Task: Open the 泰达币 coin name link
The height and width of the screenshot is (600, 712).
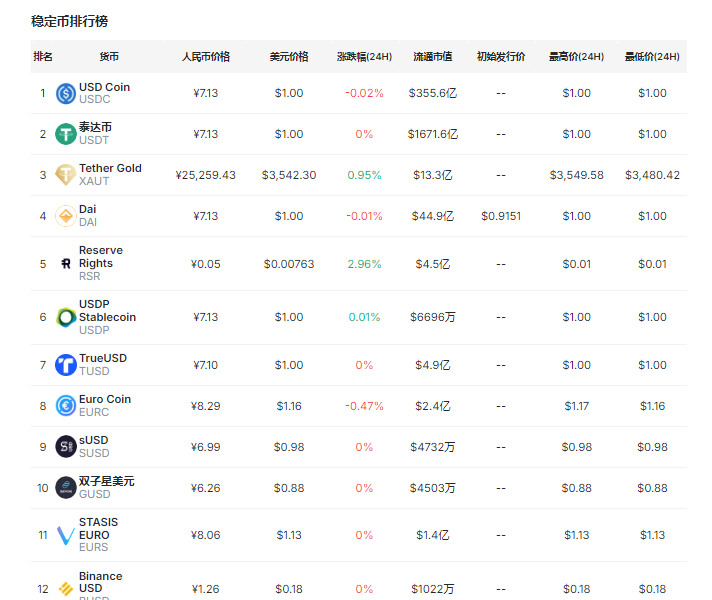Action: point(95,128)
